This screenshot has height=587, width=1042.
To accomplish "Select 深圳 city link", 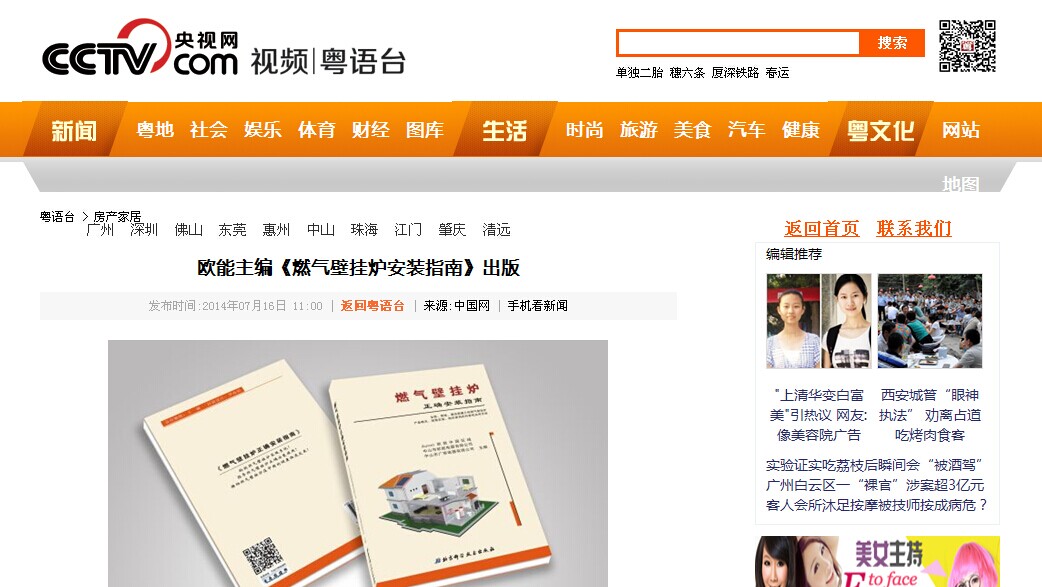I will tap(144, 230).
